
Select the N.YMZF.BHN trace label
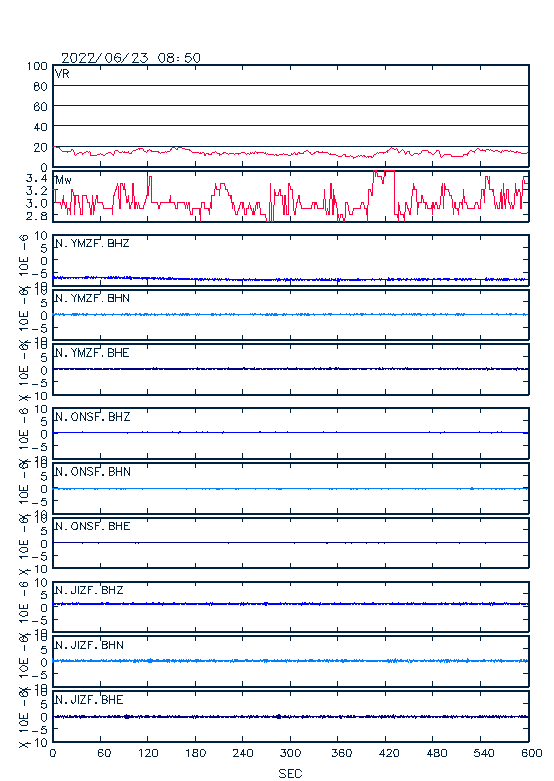[92, 298]
